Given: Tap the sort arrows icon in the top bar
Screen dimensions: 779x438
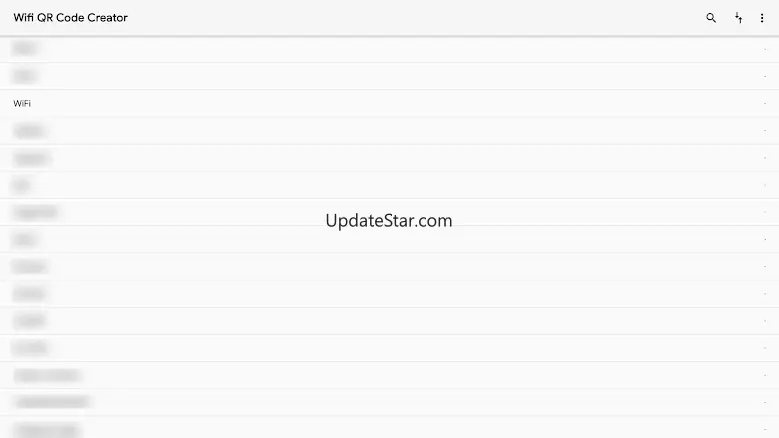Looking at the screenshot, I should [738, 18].
